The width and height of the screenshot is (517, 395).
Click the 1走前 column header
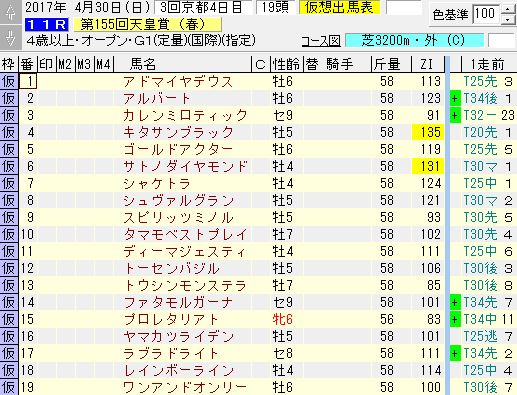[x=489, y=64]
